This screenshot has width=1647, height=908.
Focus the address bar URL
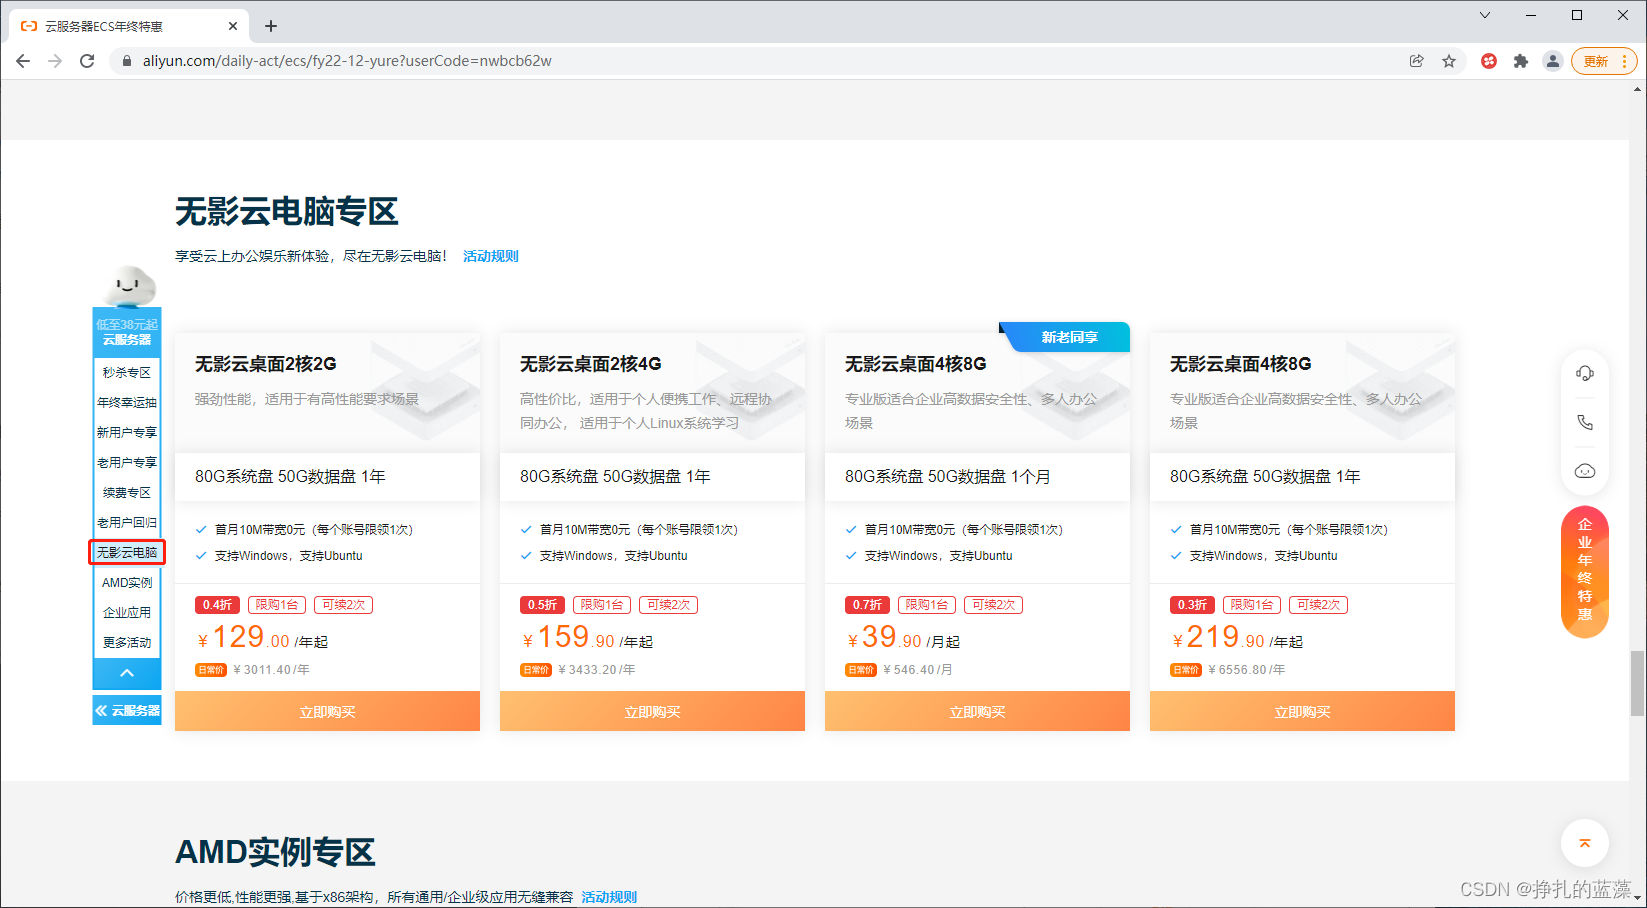tap(347, 61)
